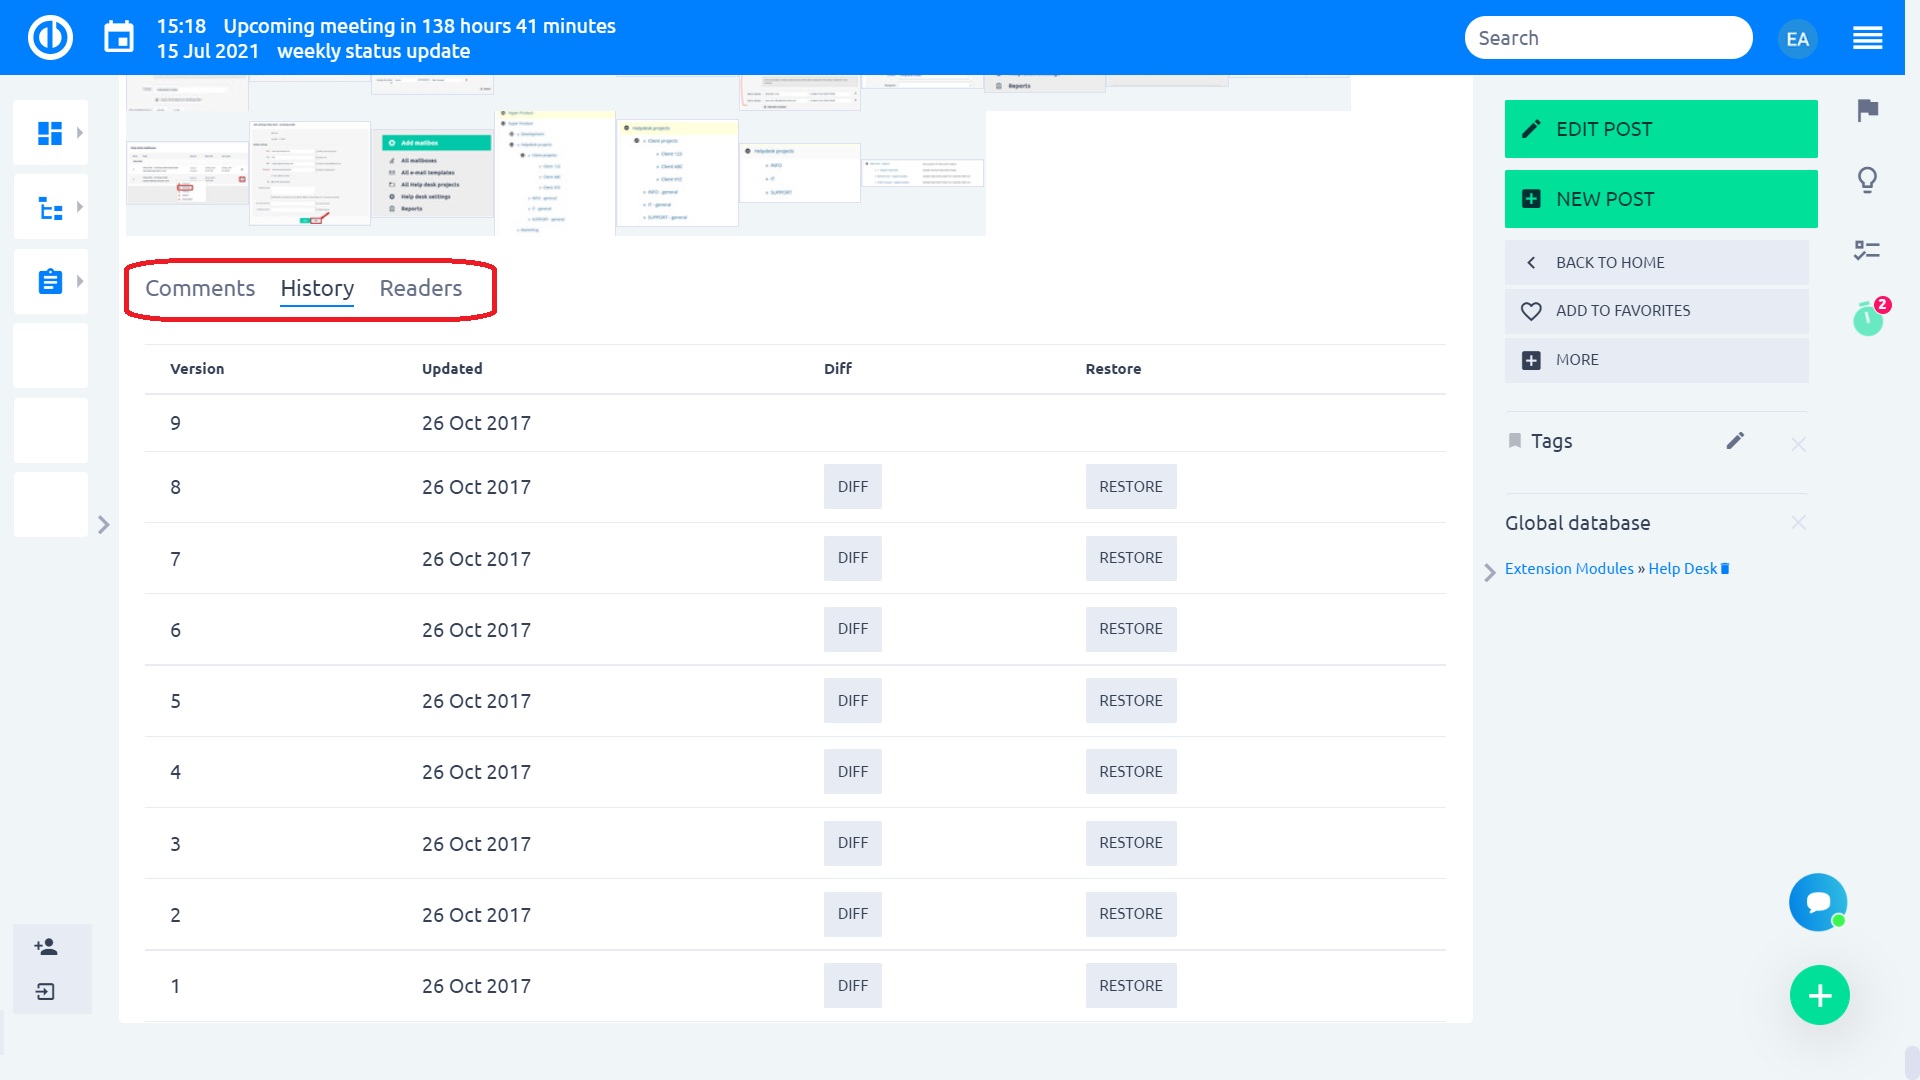
Task: Open the calendar meeting icon
Action: point(119,38)
